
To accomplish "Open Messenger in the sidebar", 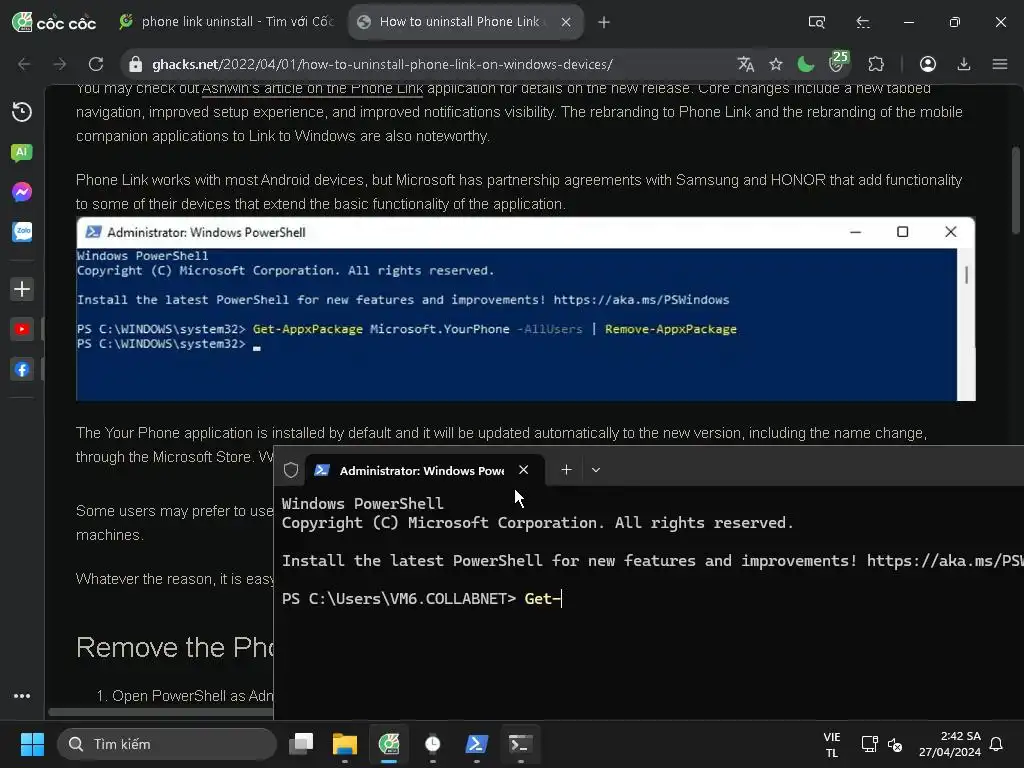I will point(22,192).
